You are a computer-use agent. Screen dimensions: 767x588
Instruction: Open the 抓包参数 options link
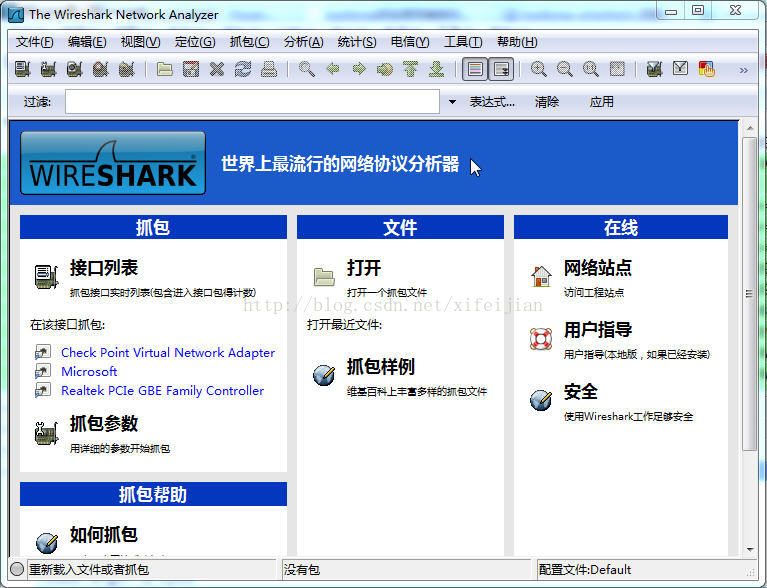(x=104, y=424)
